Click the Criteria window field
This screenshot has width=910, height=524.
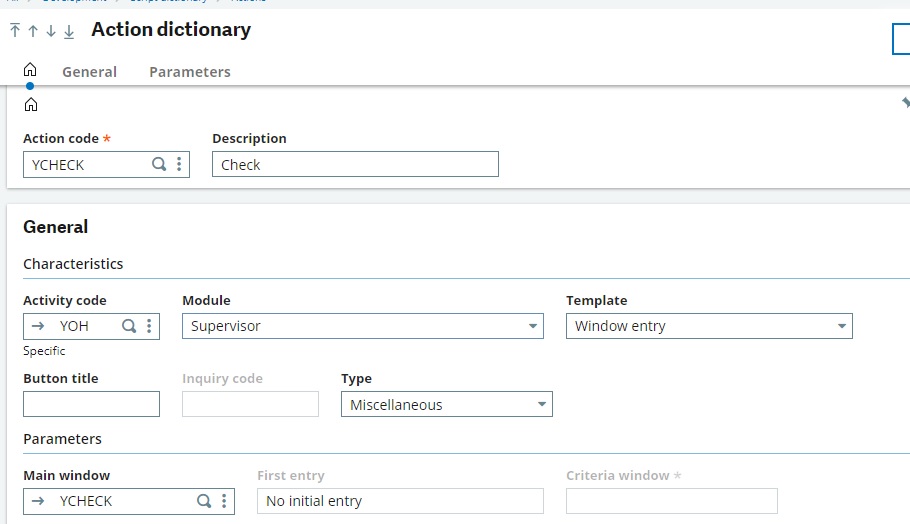point(671,501)
